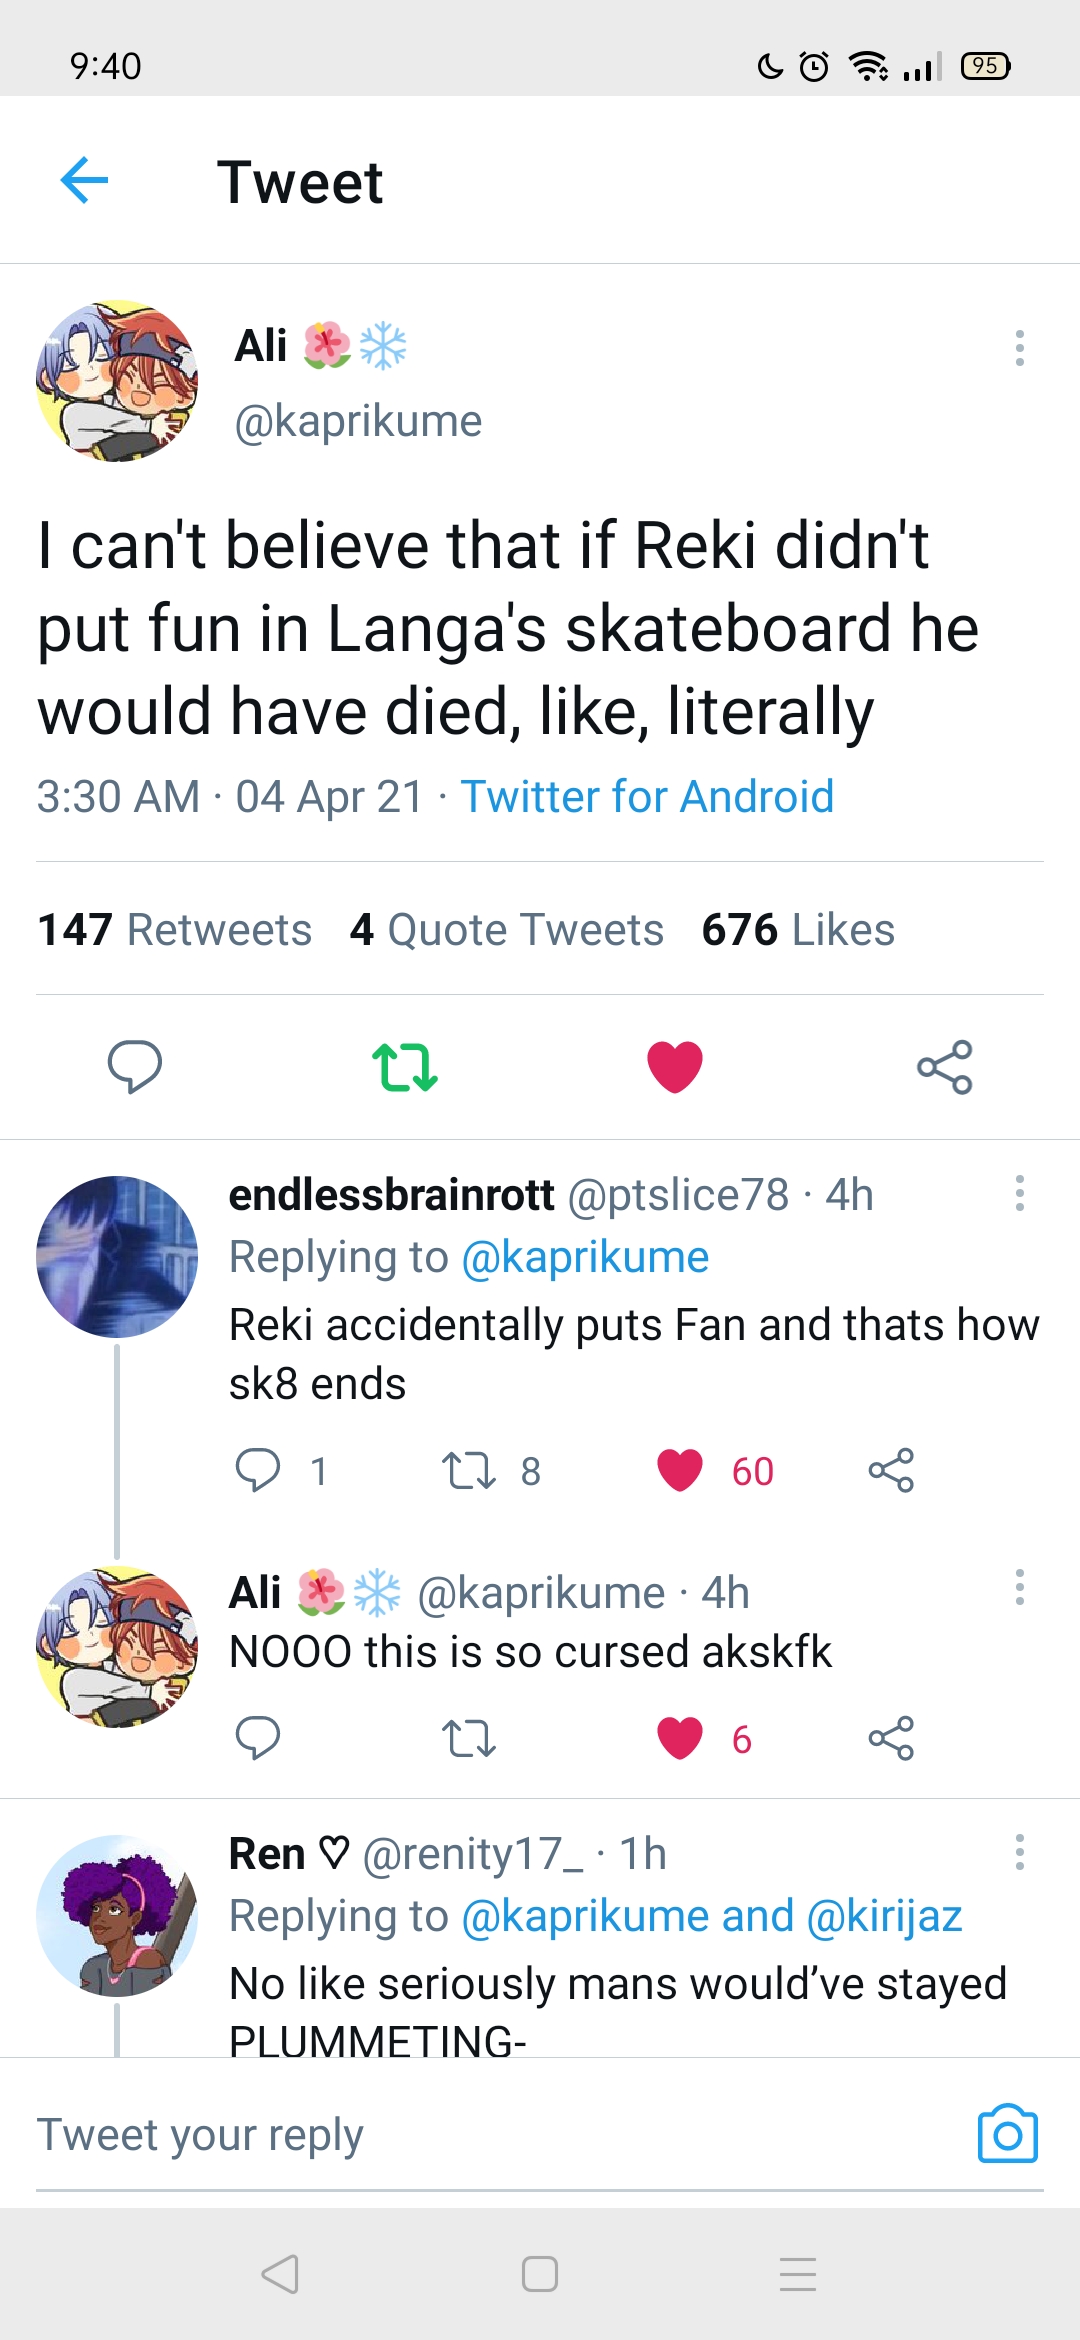
Task: Share endlessbrainrott's reply
Action: 891,1471
